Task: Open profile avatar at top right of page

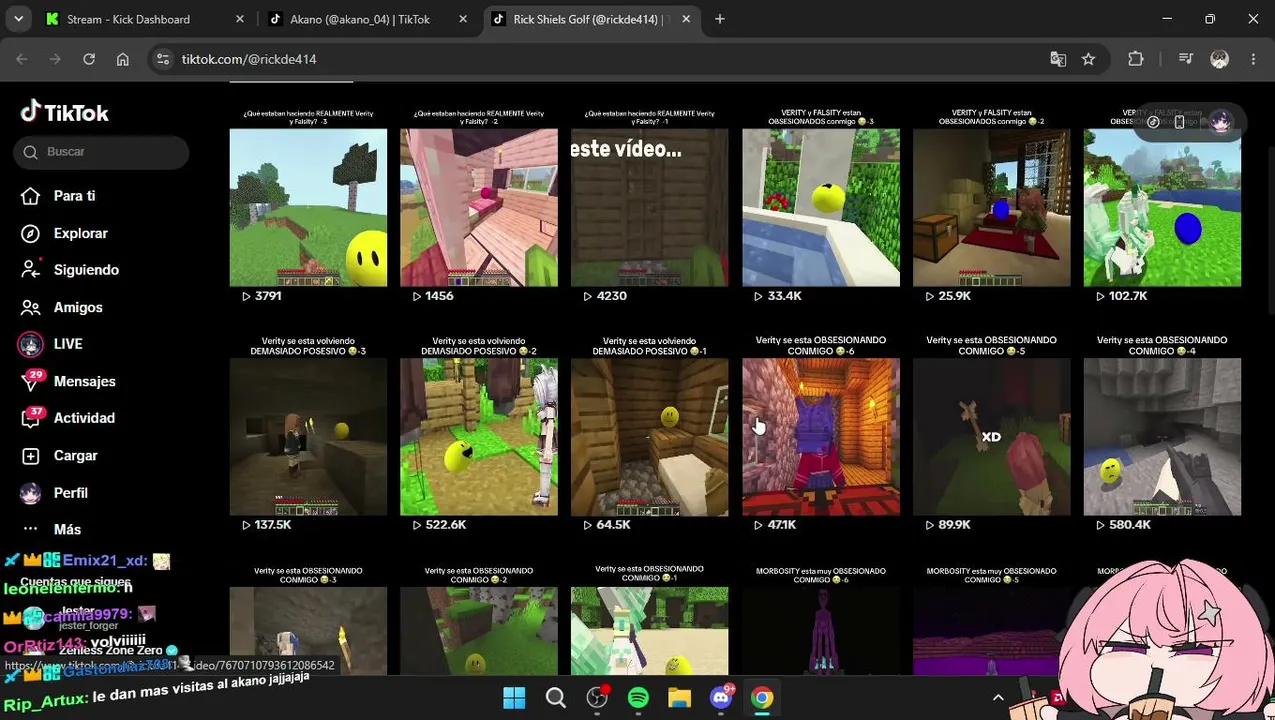Action: (x=1220, y=122)
